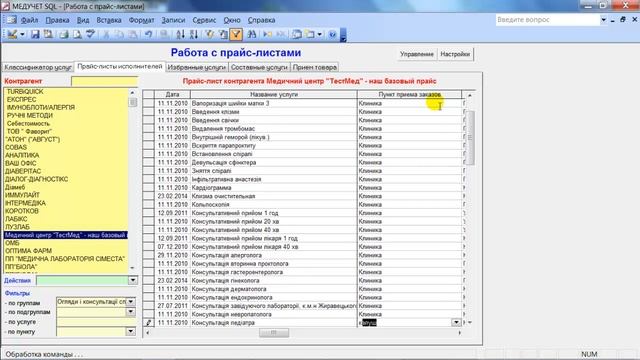This screenshot has height=360, width=640.
Task: Expand the help question dropdown arrow
Action: (x=603, y=20)
